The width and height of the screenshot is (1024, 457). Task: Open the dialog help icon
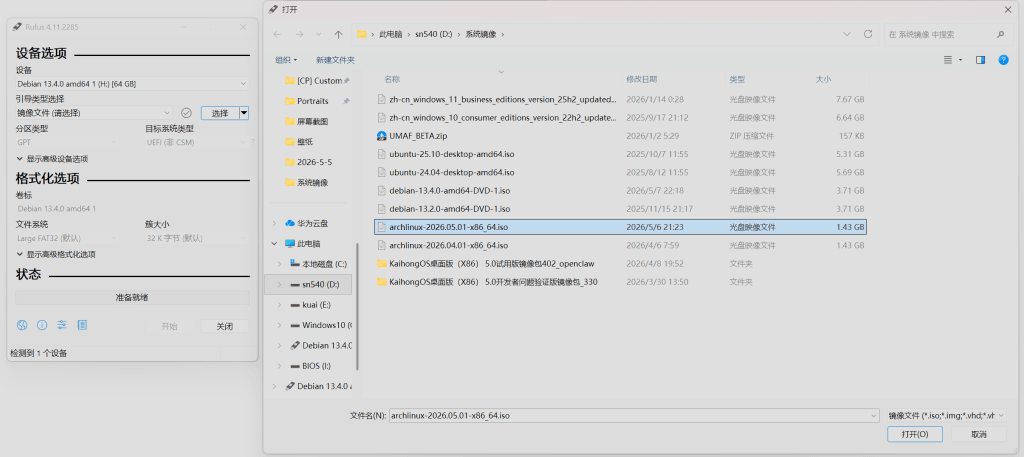tap(1004, 60)
